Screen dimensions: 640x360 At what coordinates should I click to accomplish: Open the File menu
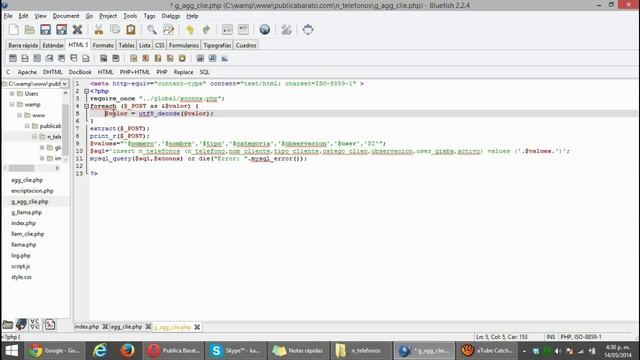click(x=8, y=16)
